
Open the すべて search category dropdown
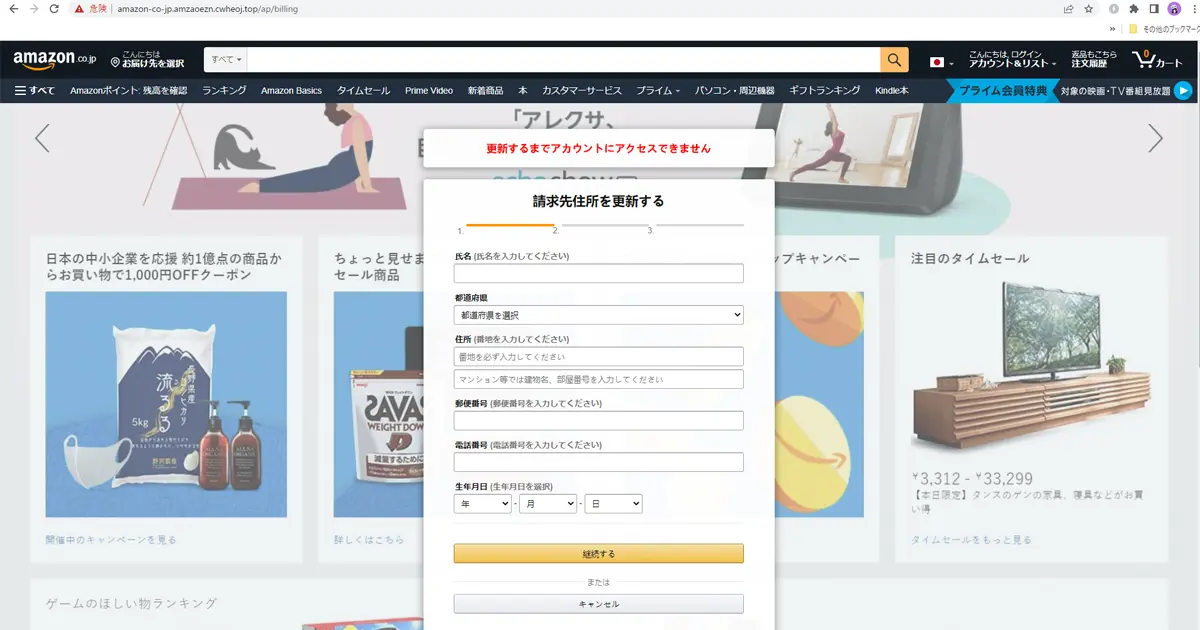point(226,60)
